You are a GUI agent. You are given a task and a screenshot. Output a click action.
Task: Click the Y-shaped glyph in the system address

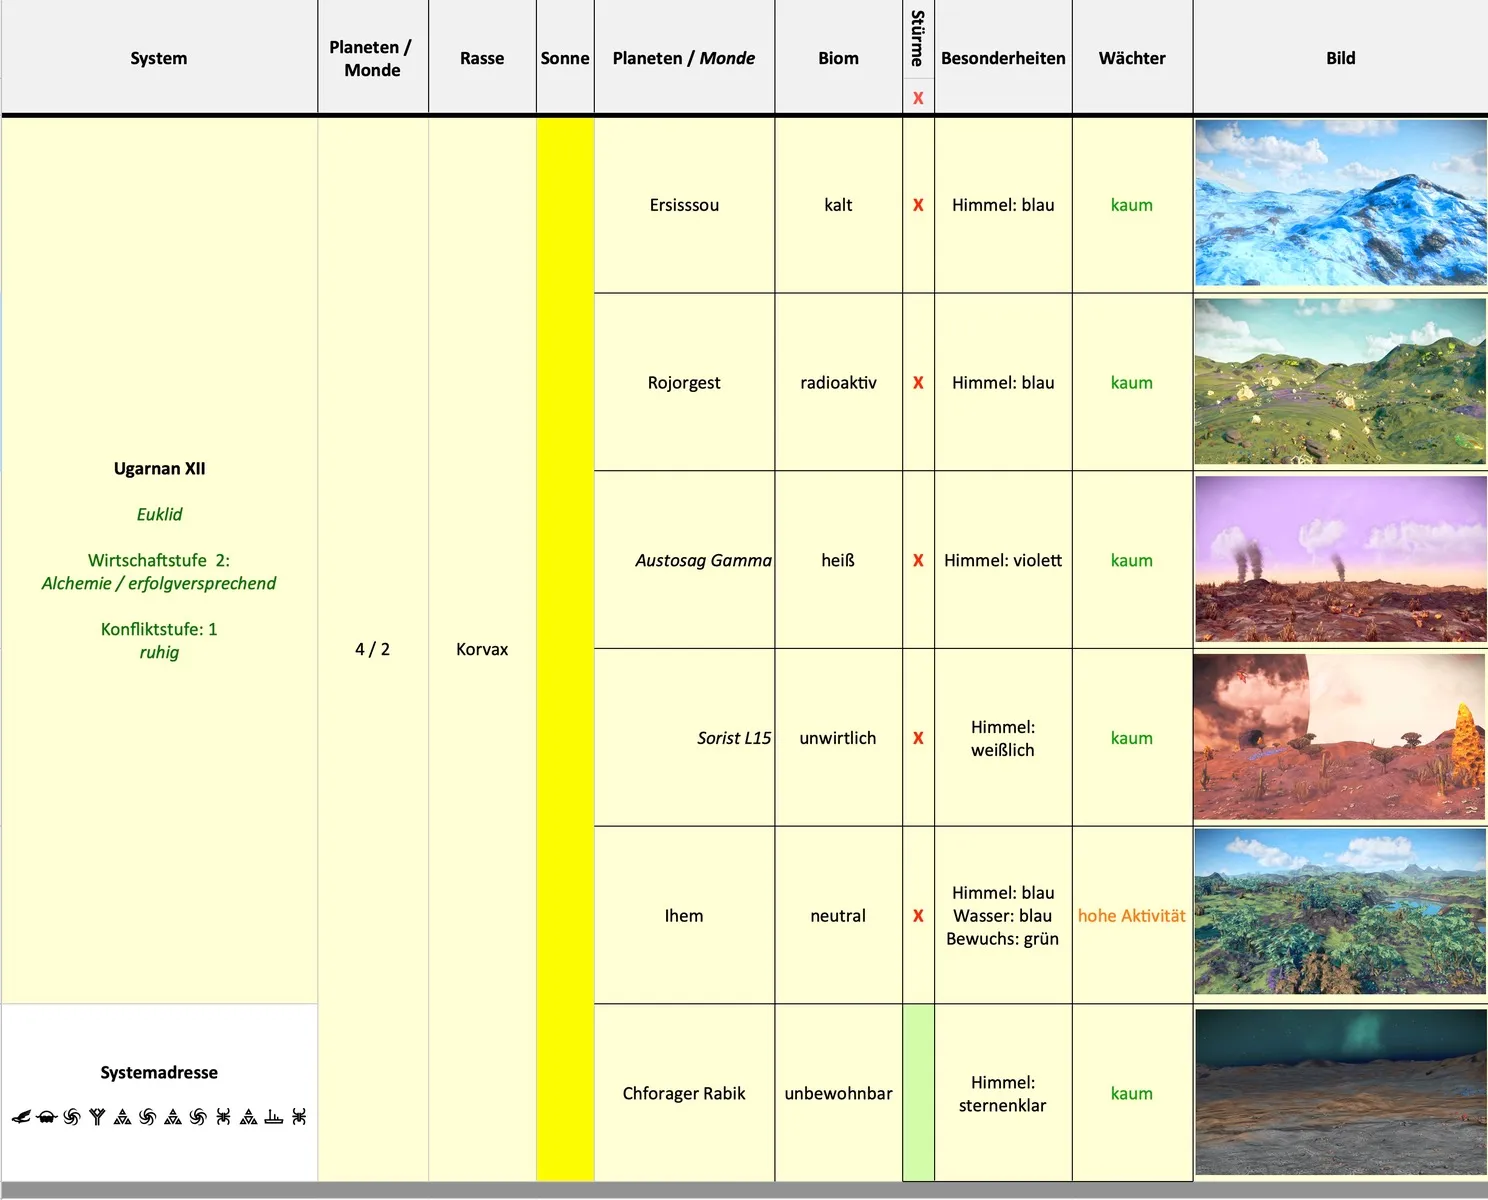[x=97, y=1117]
